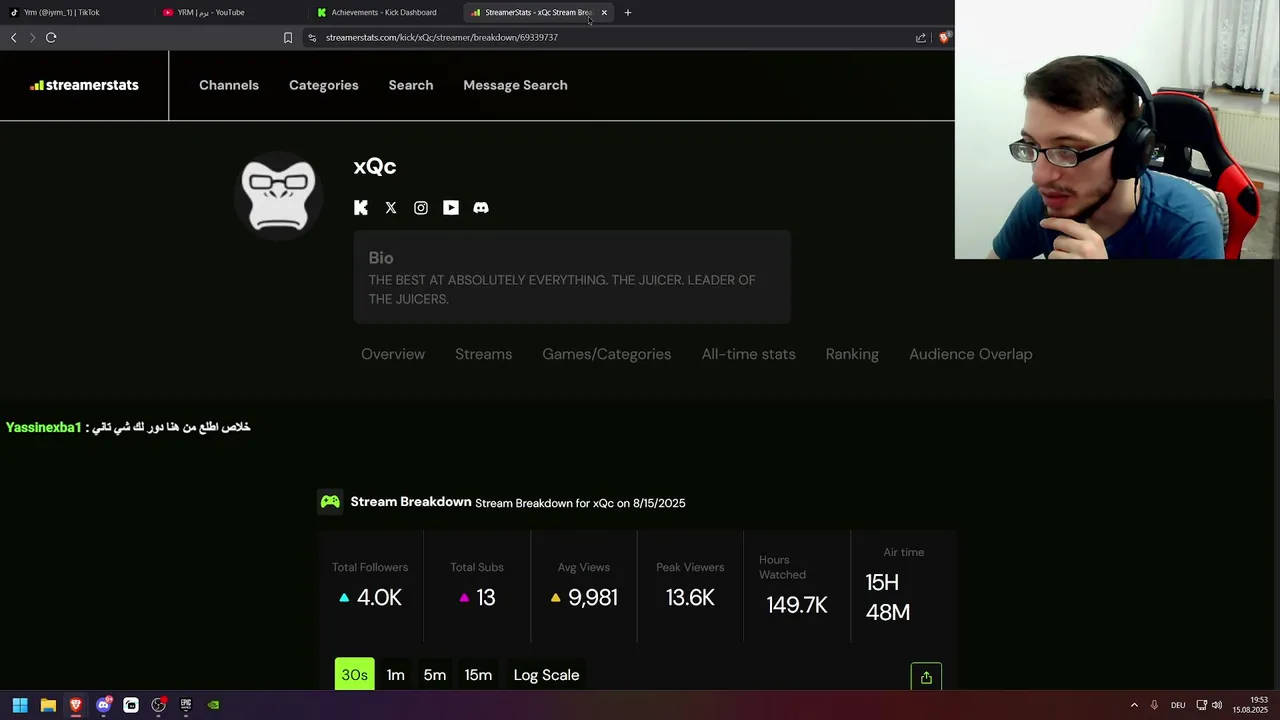
Task: Open NVIDIA app from taskbar
Action: pos(213,705)
